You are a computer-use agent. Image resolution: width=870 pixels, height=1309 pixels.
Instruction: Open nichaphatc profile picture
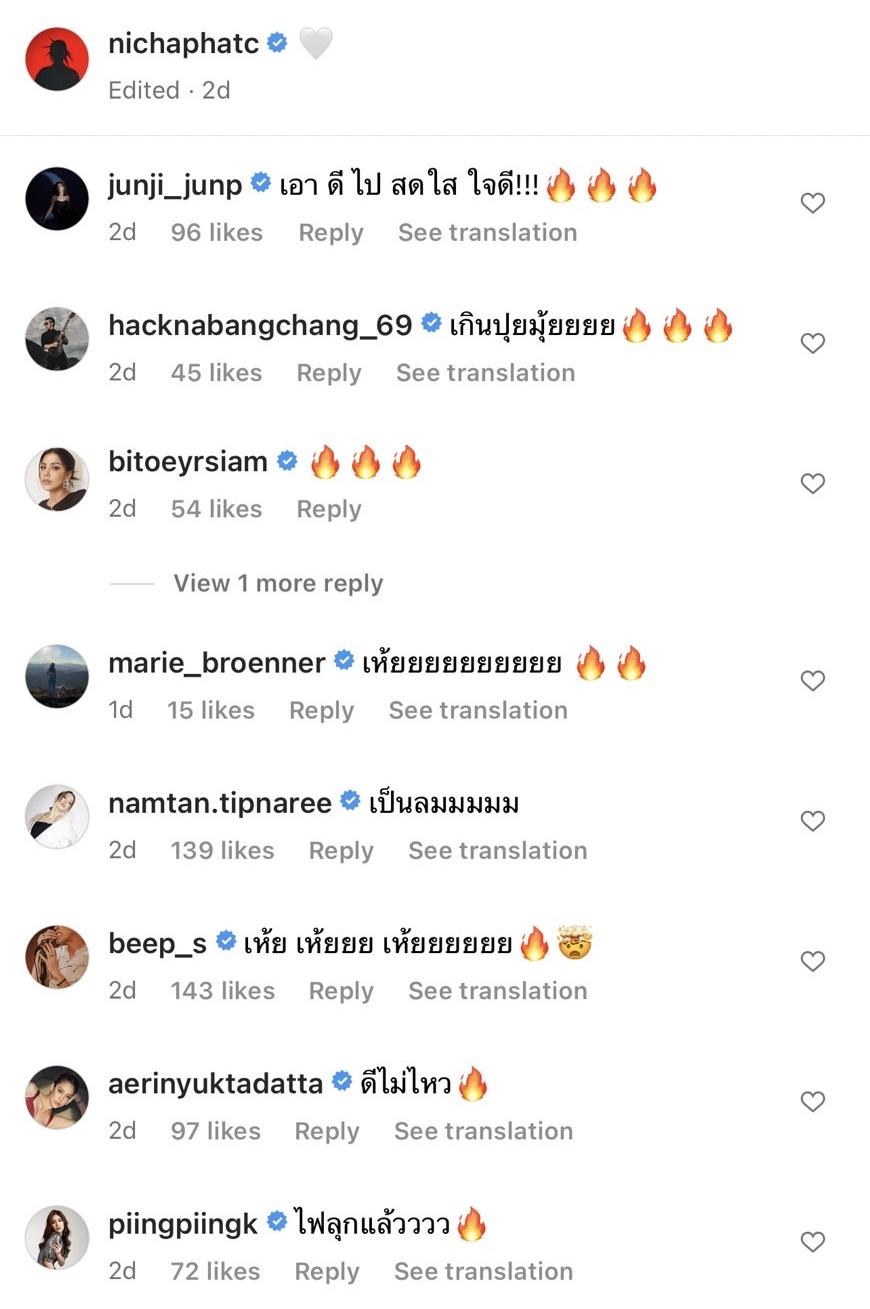tap(57, 59)
